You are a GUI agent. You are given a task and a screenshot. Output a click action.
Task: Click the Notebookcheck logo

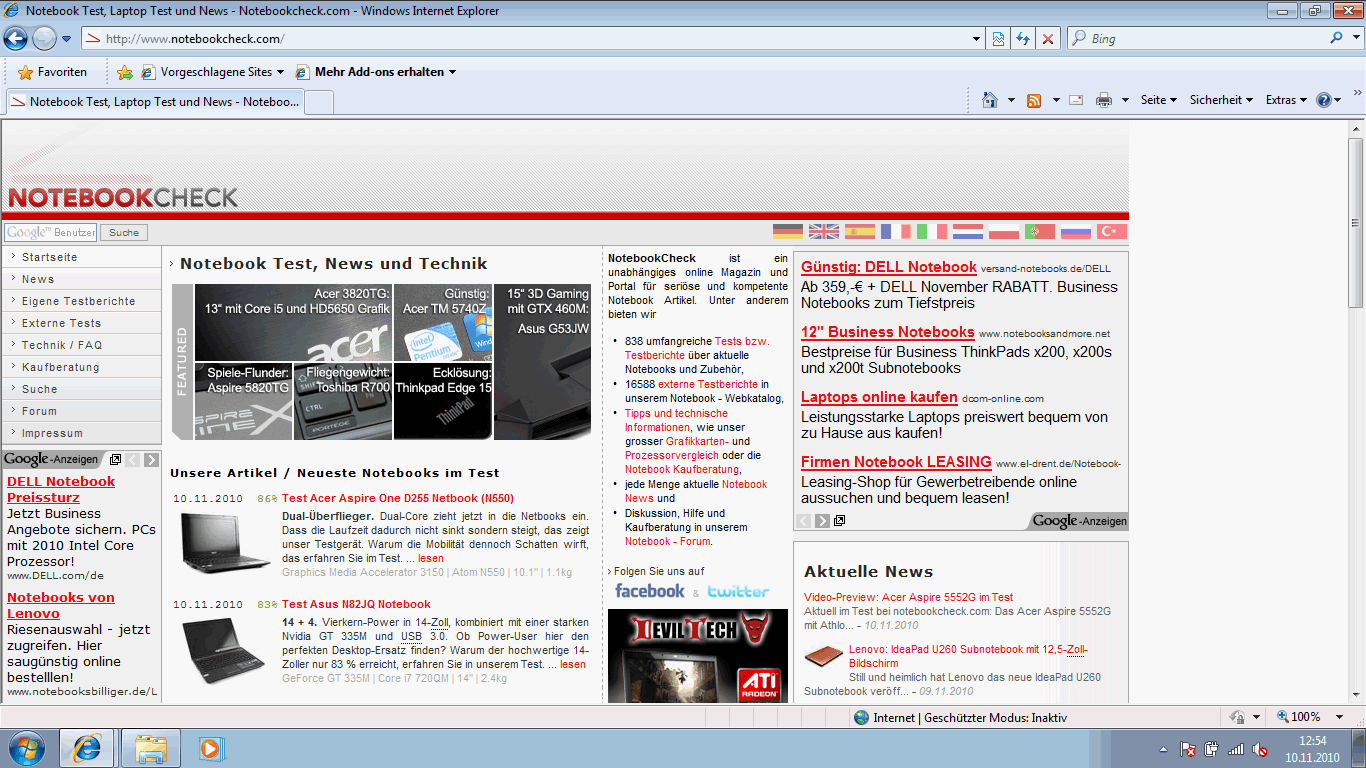123,197
